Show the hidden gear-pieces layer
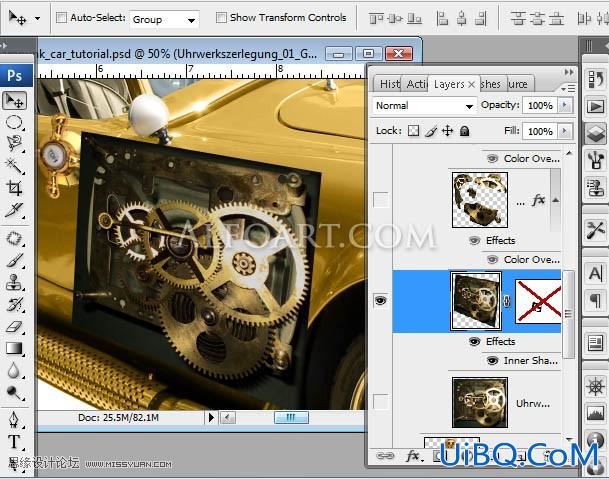The width and height of the screenshot is (609, 479). (381, 200)
